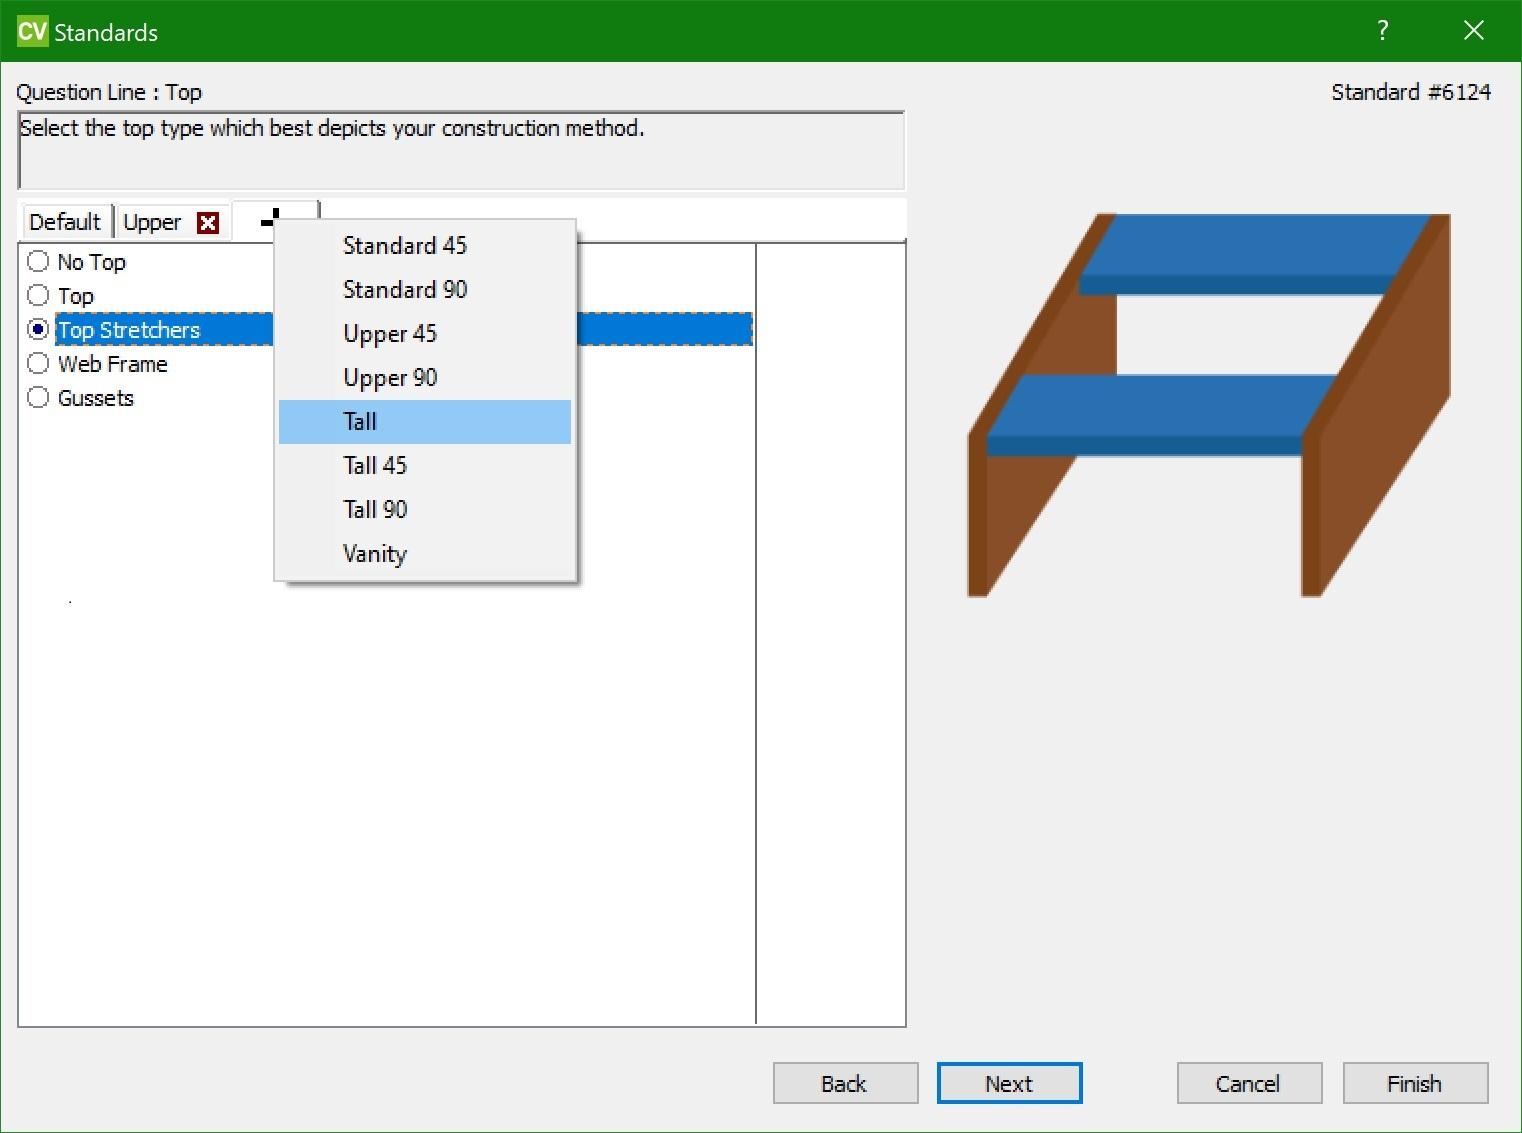Screen dimensions: 1522x1133
Task: Choose Standard 90 from the popup menu
Action: (425, 290)
